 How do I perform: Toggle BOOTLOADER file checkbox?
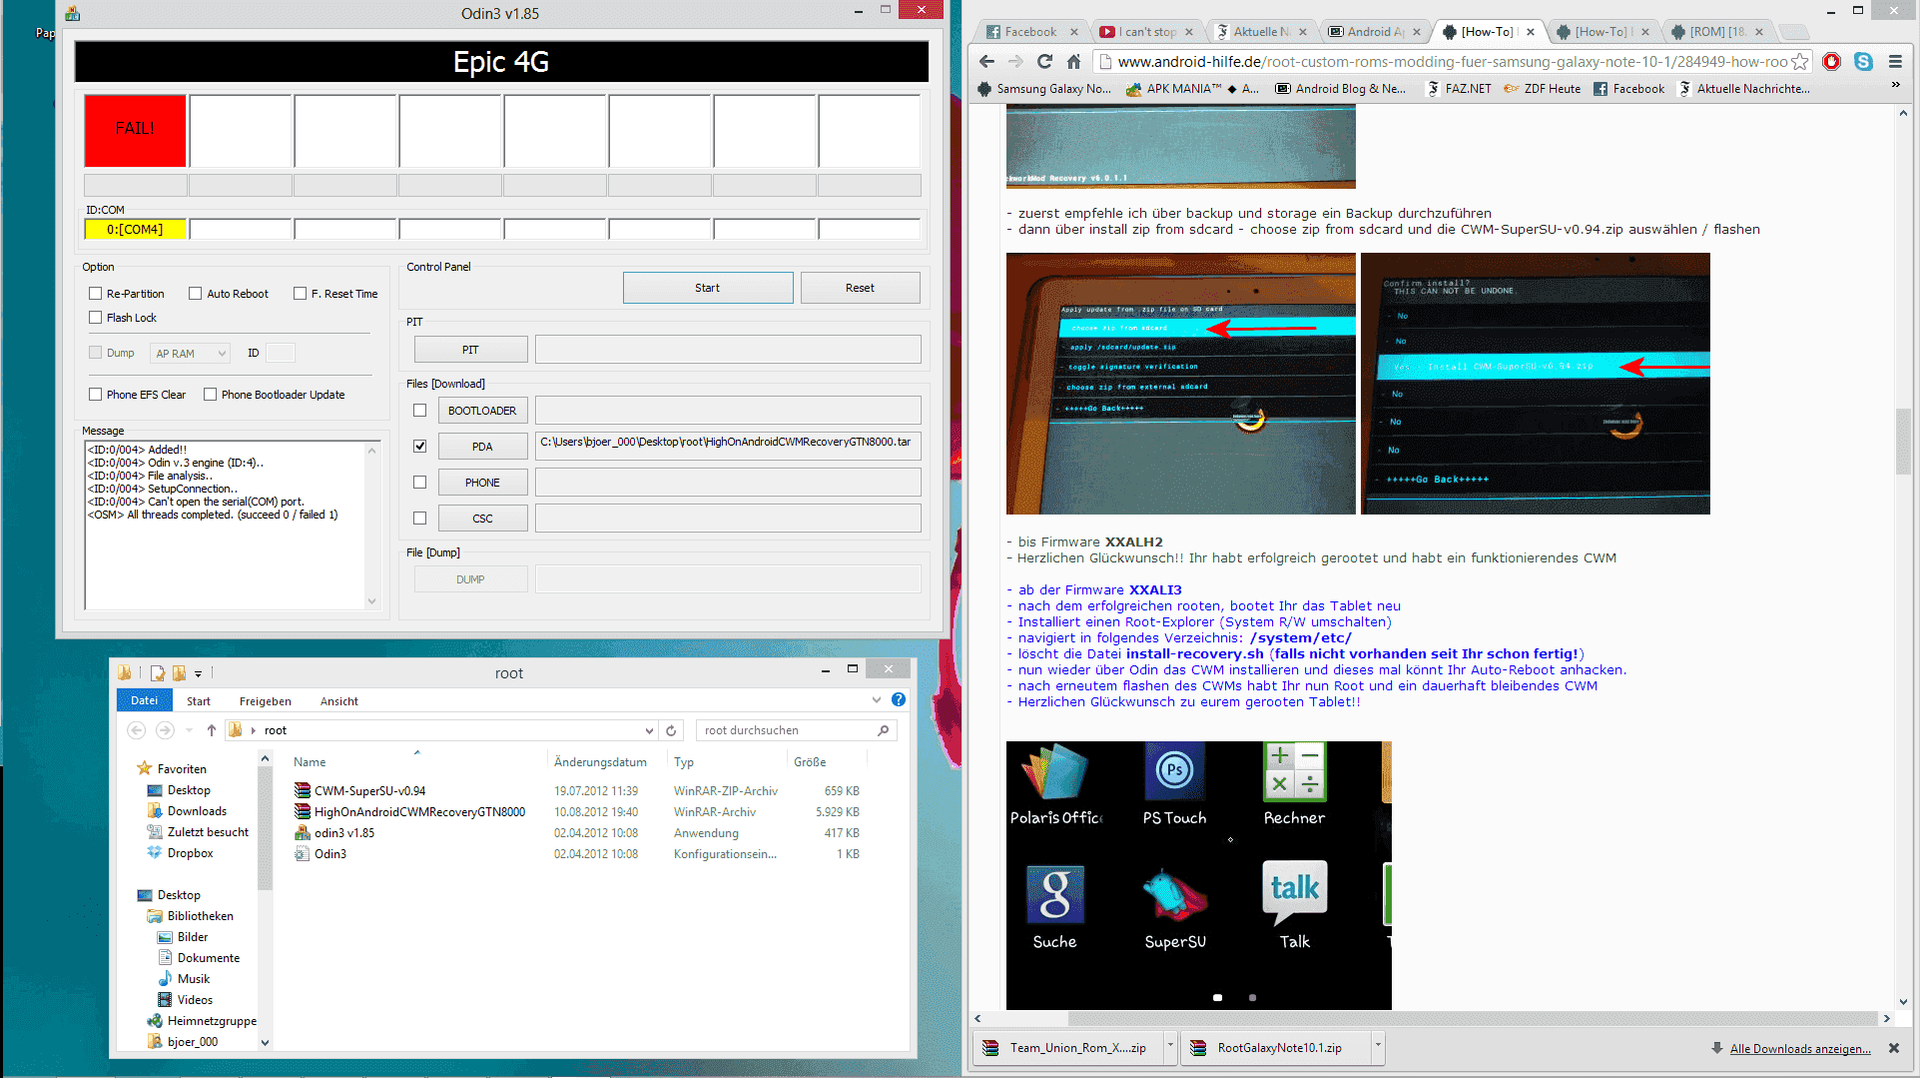click(420, 411)
